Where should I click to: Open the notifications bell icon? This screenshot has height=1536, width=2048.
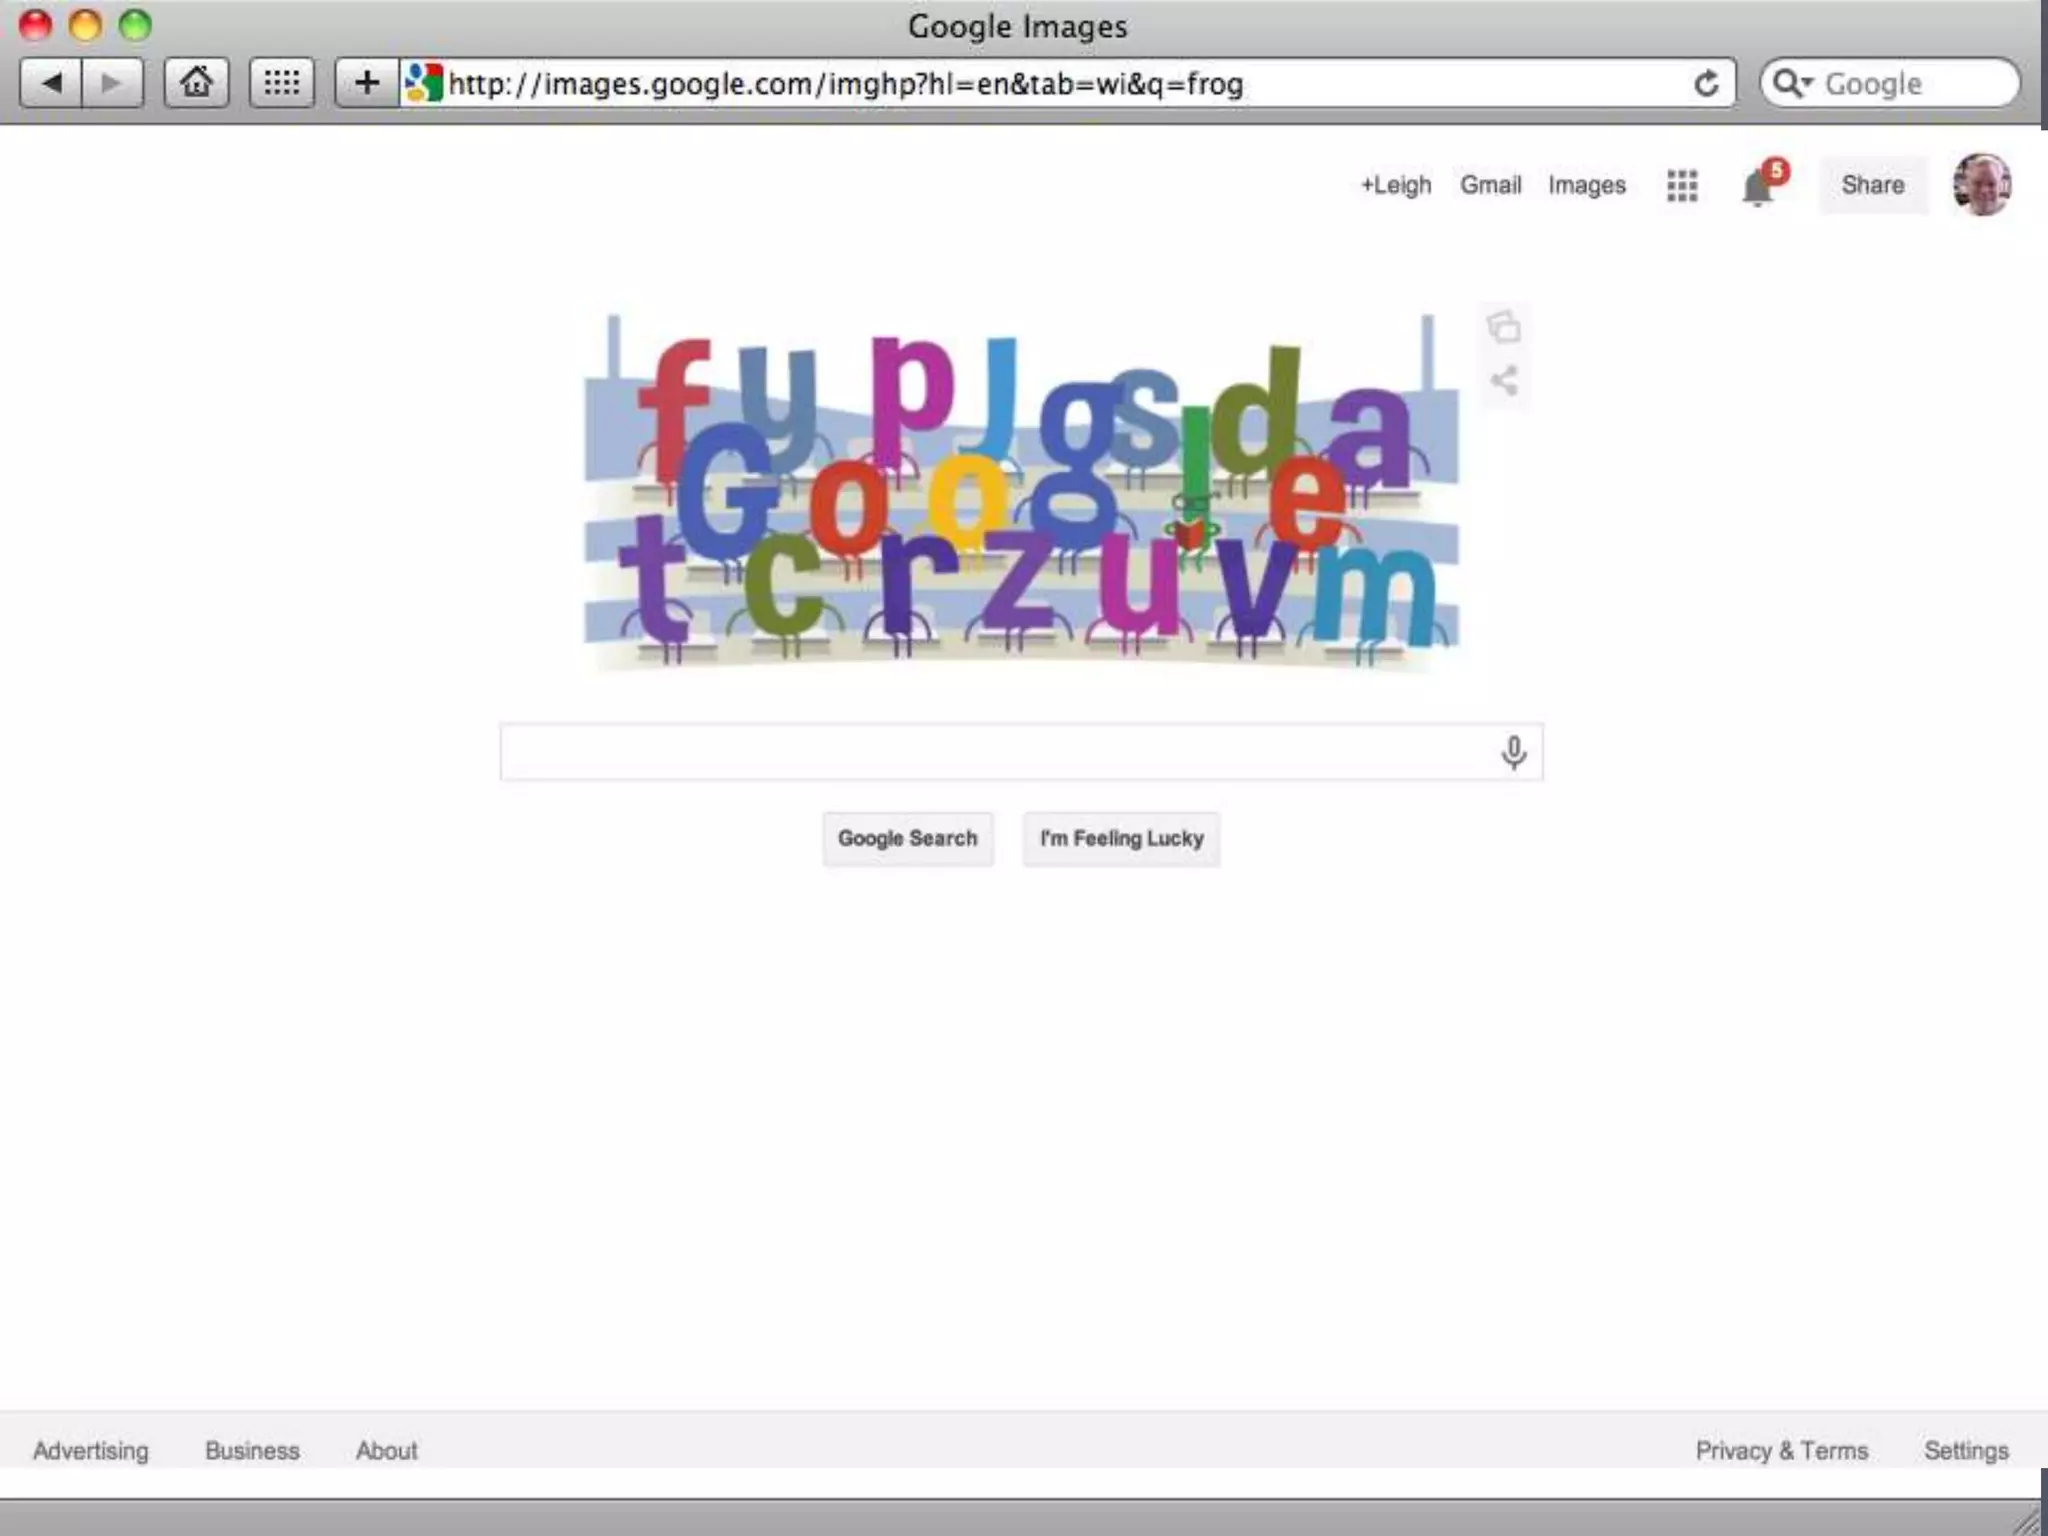(x=1757, y=188)
